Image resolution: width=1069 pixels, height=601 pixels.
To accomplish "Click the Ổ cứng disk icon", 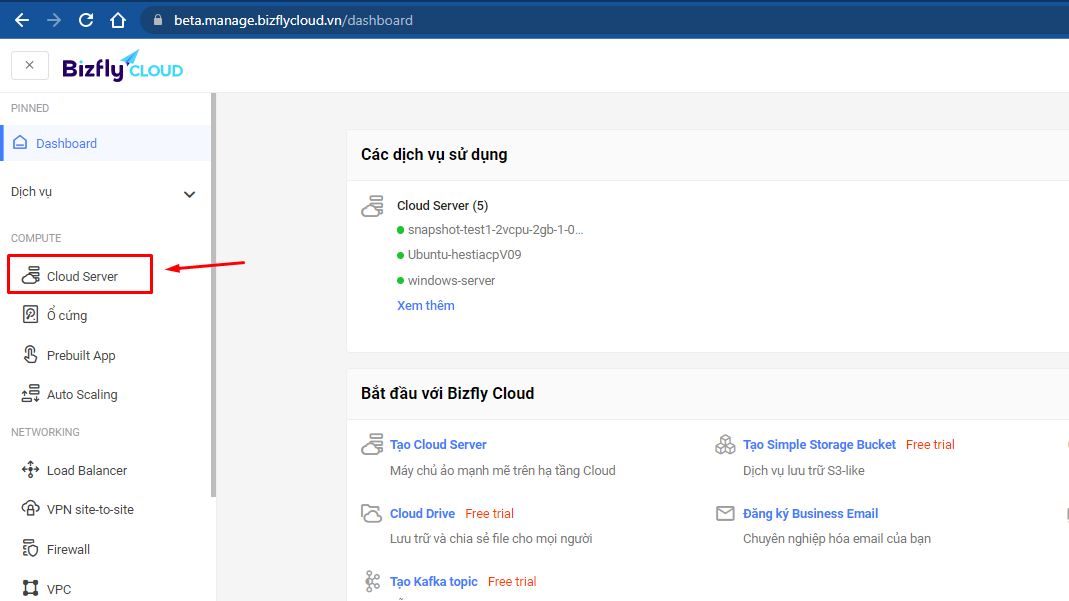I will click(x=30, y=315).
